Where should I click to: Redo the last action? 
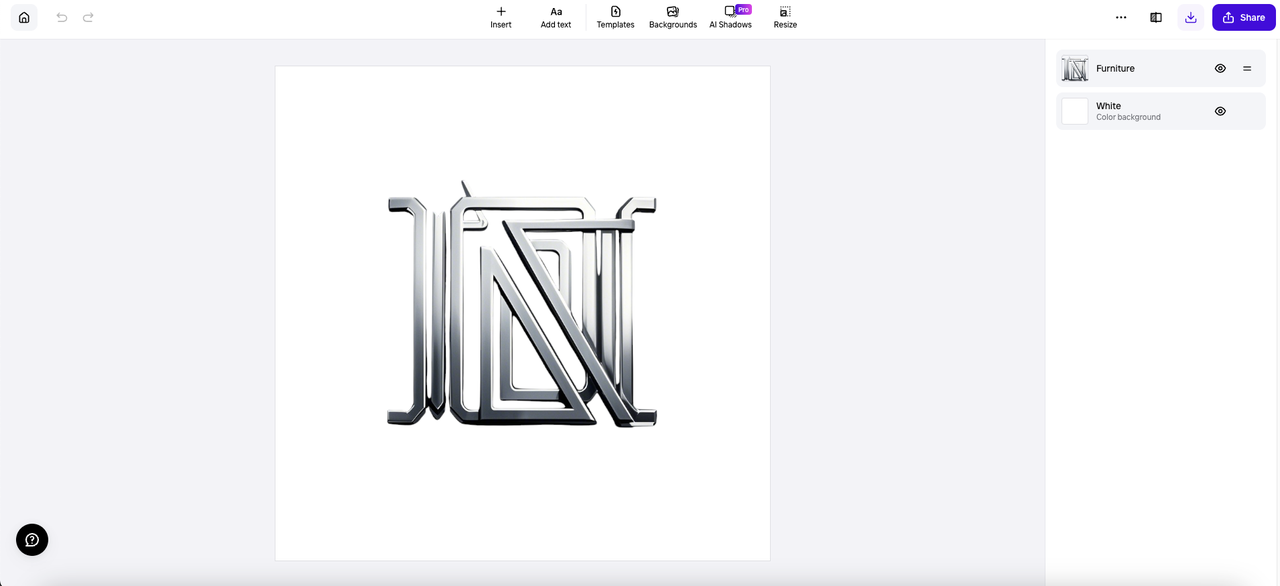tap(88, 17)
